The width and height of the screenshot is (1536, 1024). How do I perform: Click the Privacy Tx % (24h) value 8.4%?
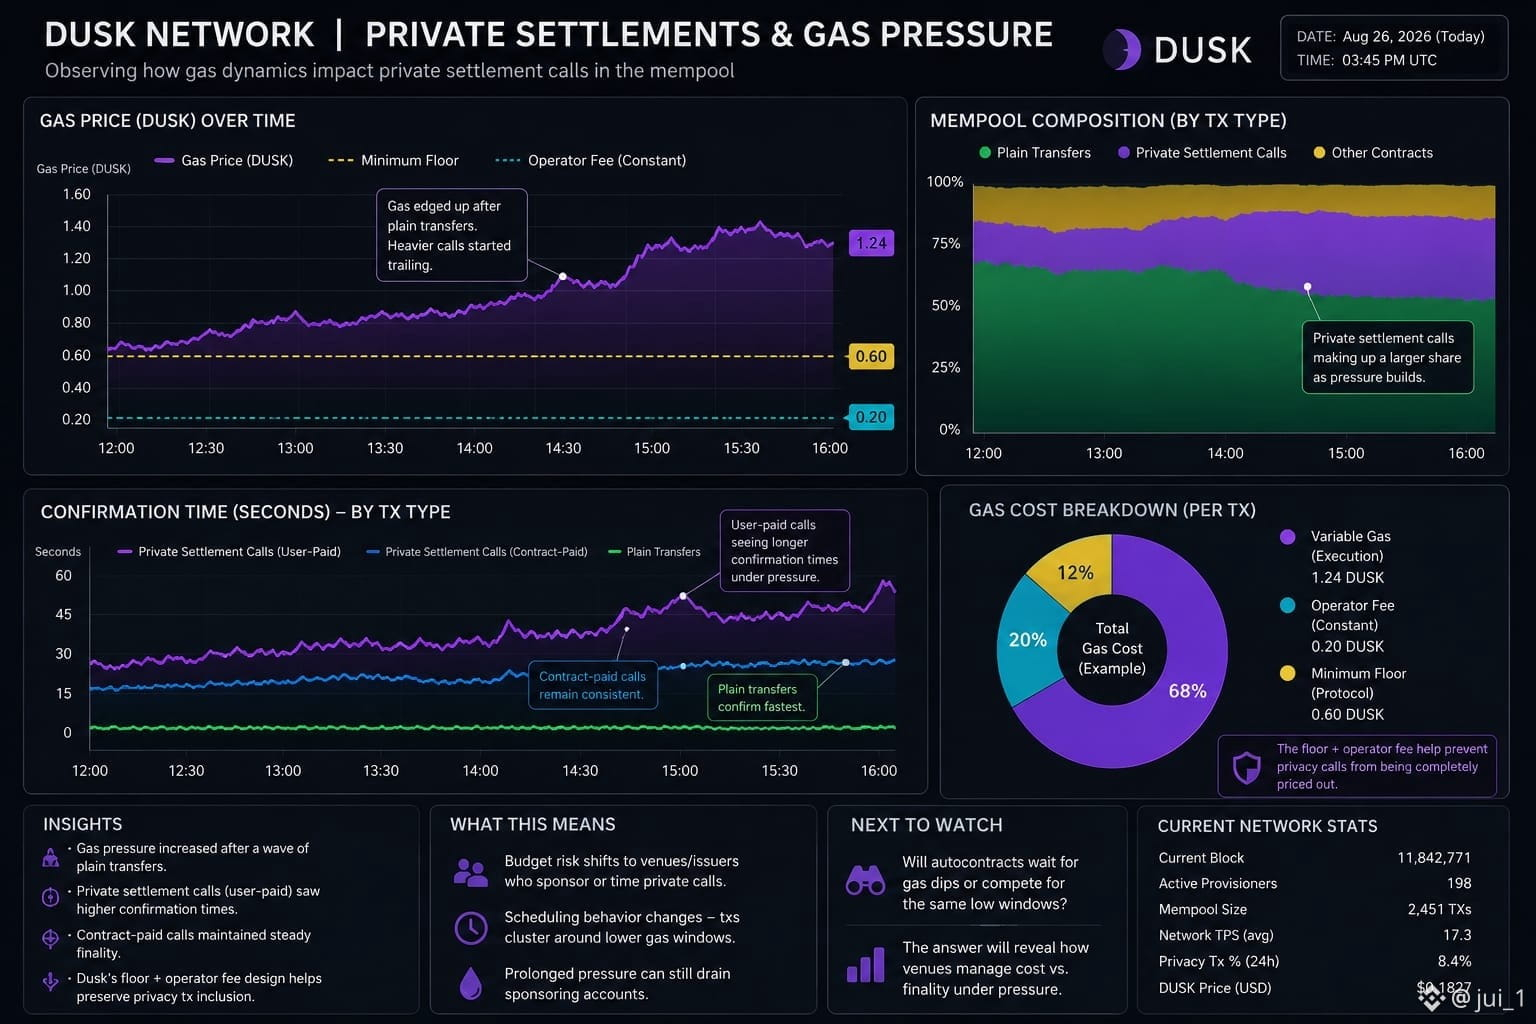(1455, 962)
